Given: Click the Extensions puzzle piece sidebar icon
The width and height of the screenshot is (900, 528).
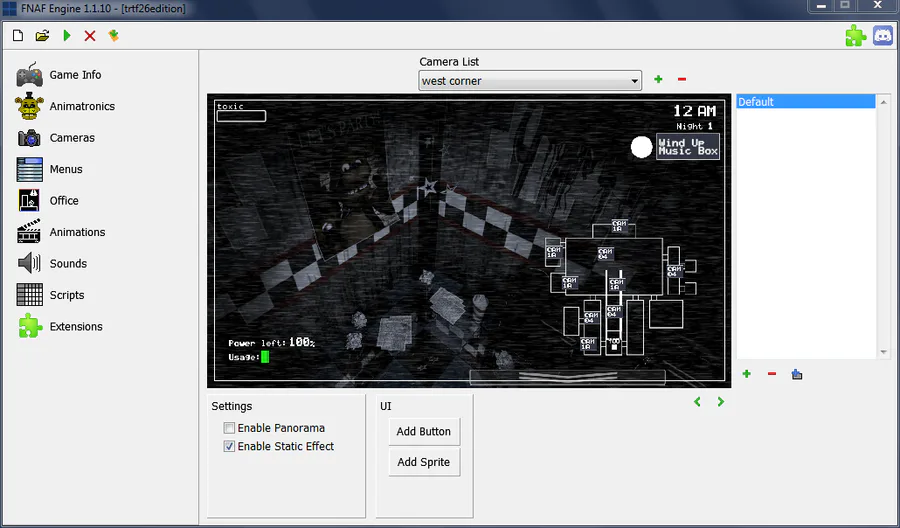Looking at the screenshot, I should tap(30, 327).
